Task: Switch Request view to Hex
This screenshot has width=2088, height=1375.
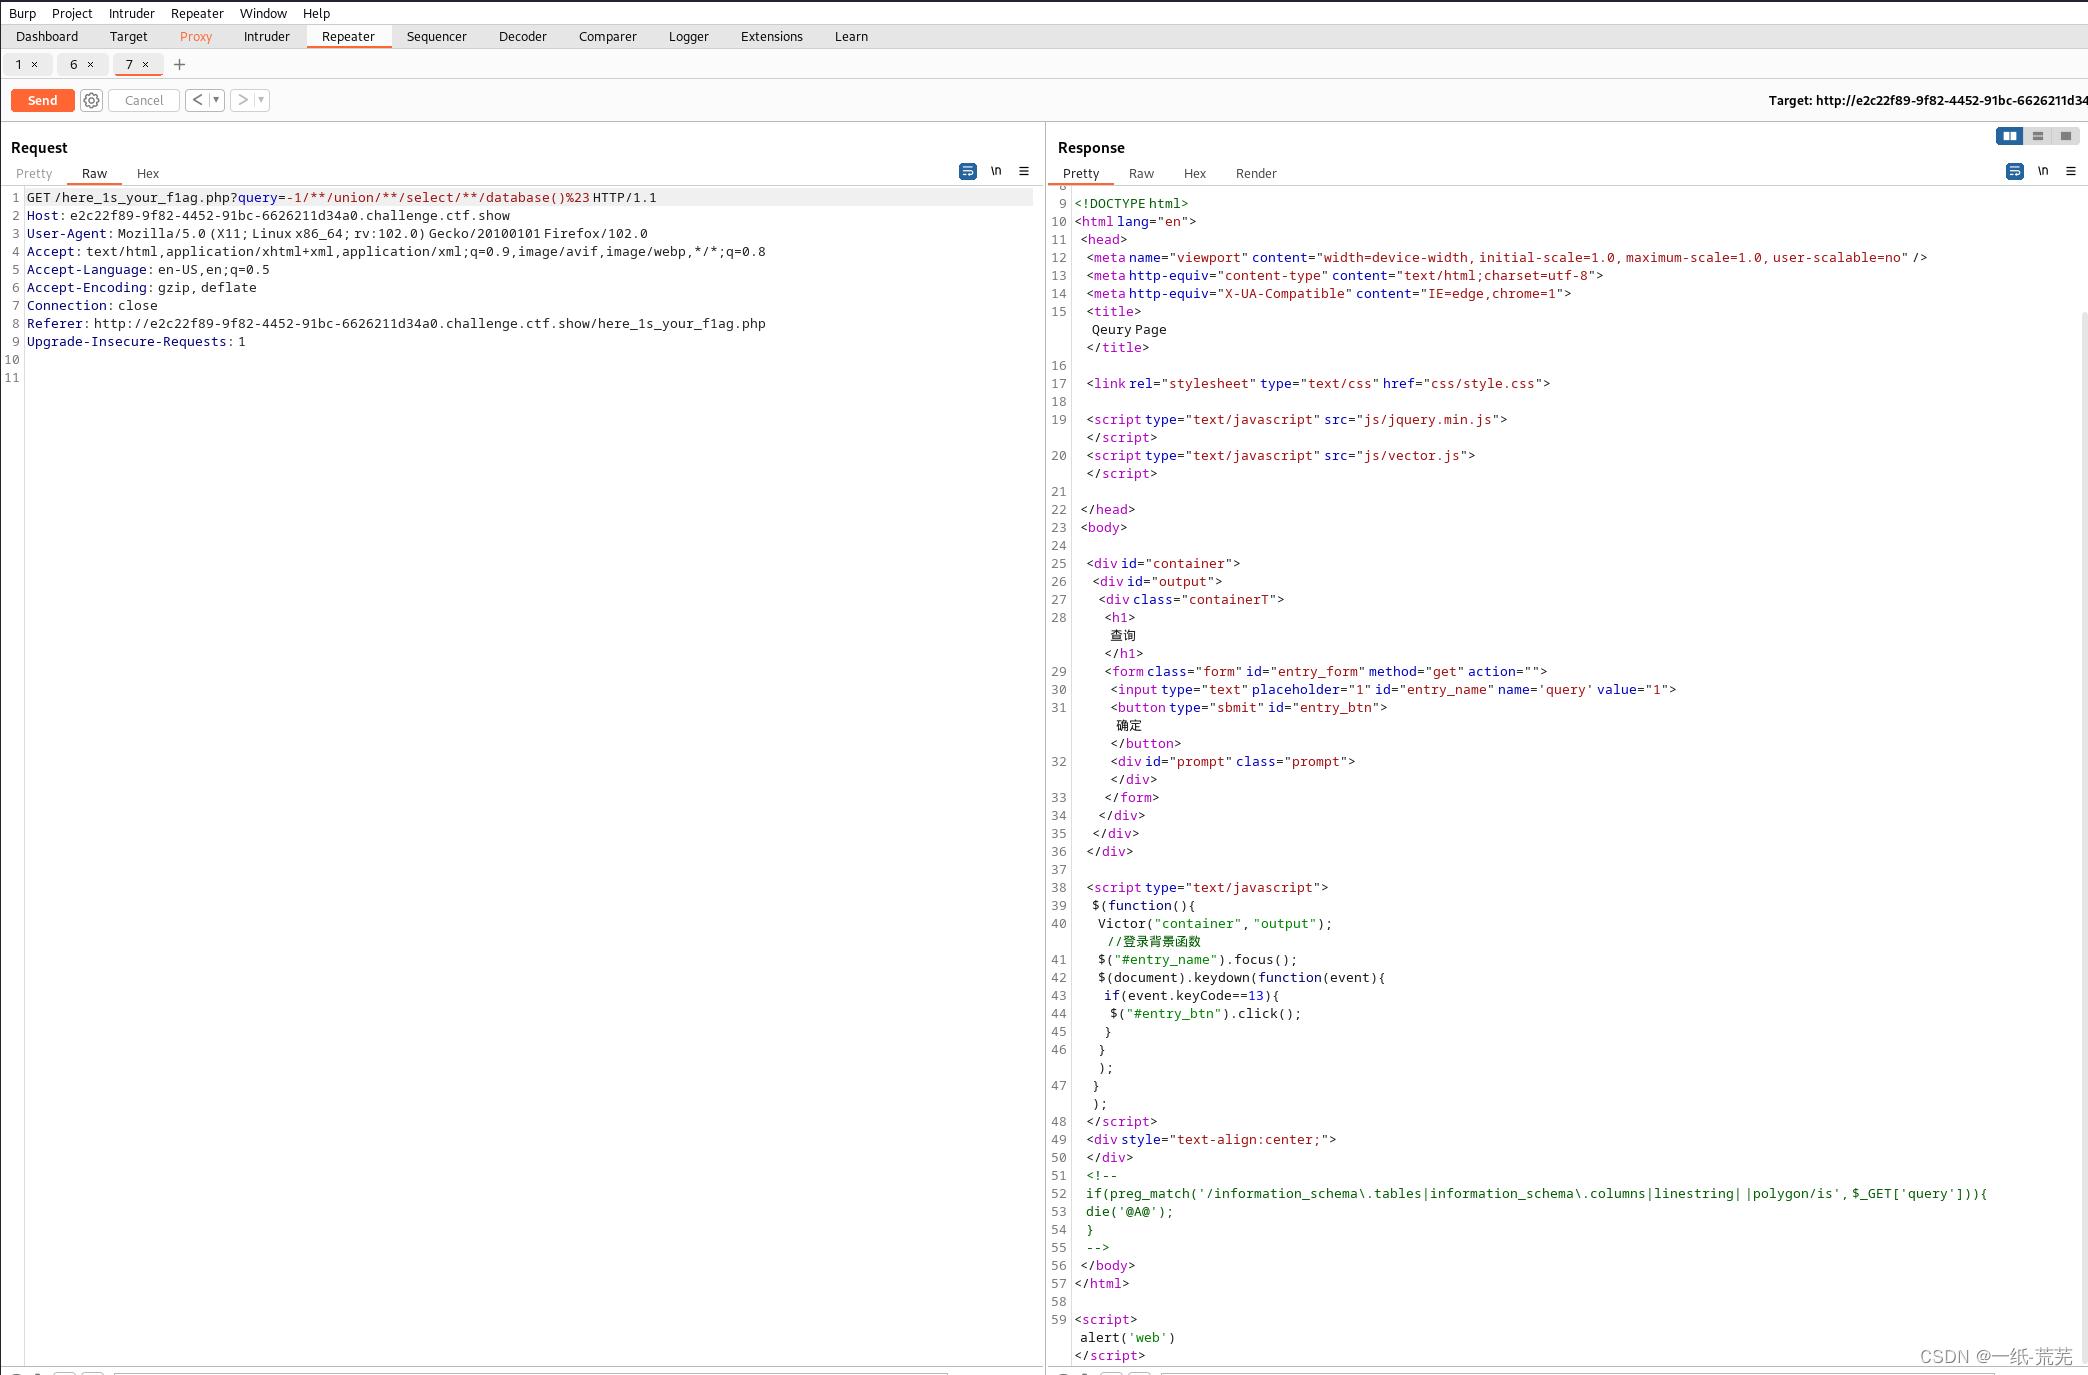Action: coord(148,173)
